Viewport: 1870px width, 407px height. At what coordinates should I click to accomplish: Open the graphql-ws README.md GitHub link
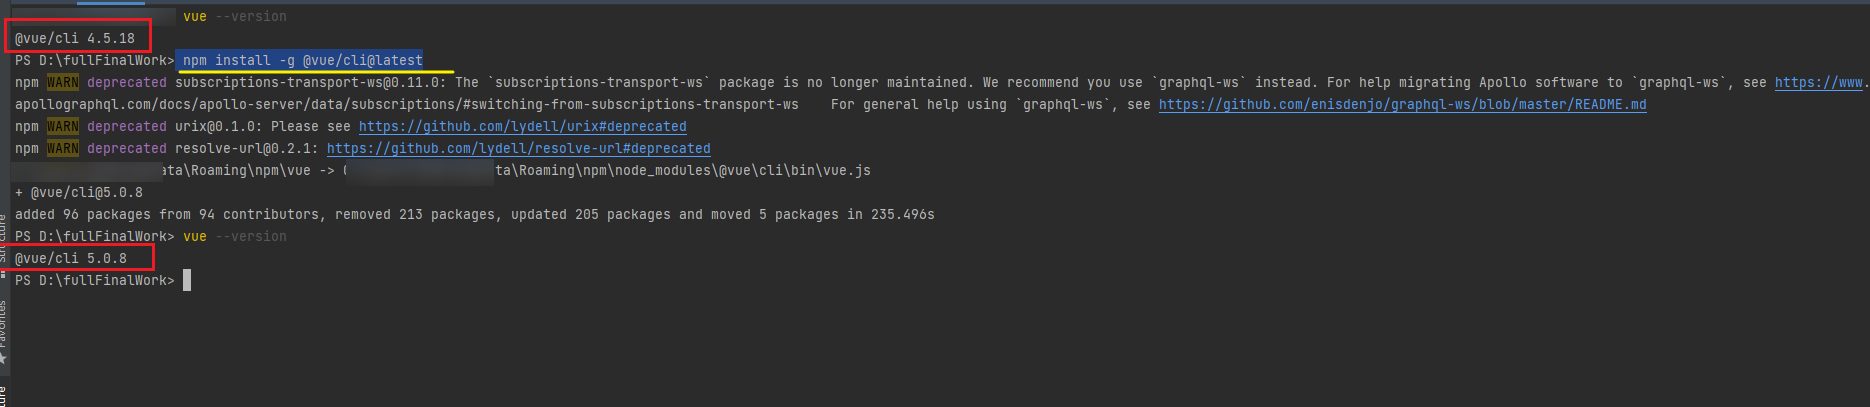tap(1402, 104)
